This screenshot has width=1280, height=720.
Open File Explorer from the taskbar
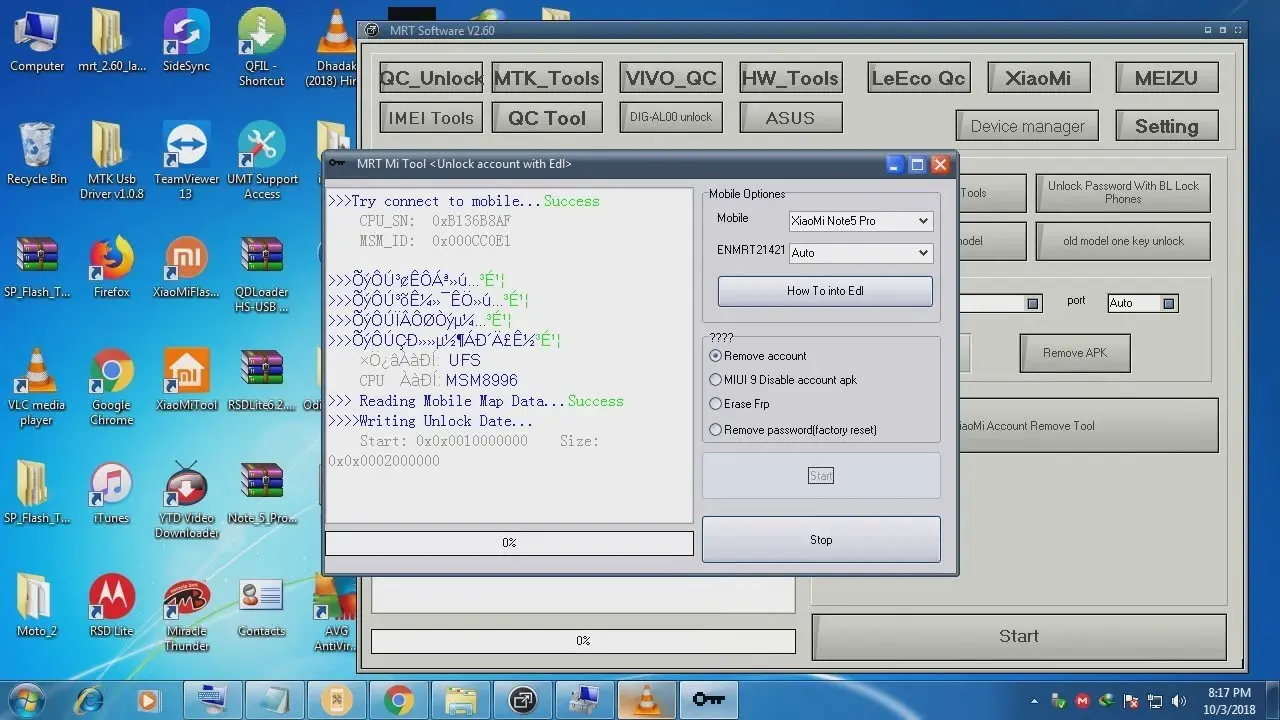point(460,699)
